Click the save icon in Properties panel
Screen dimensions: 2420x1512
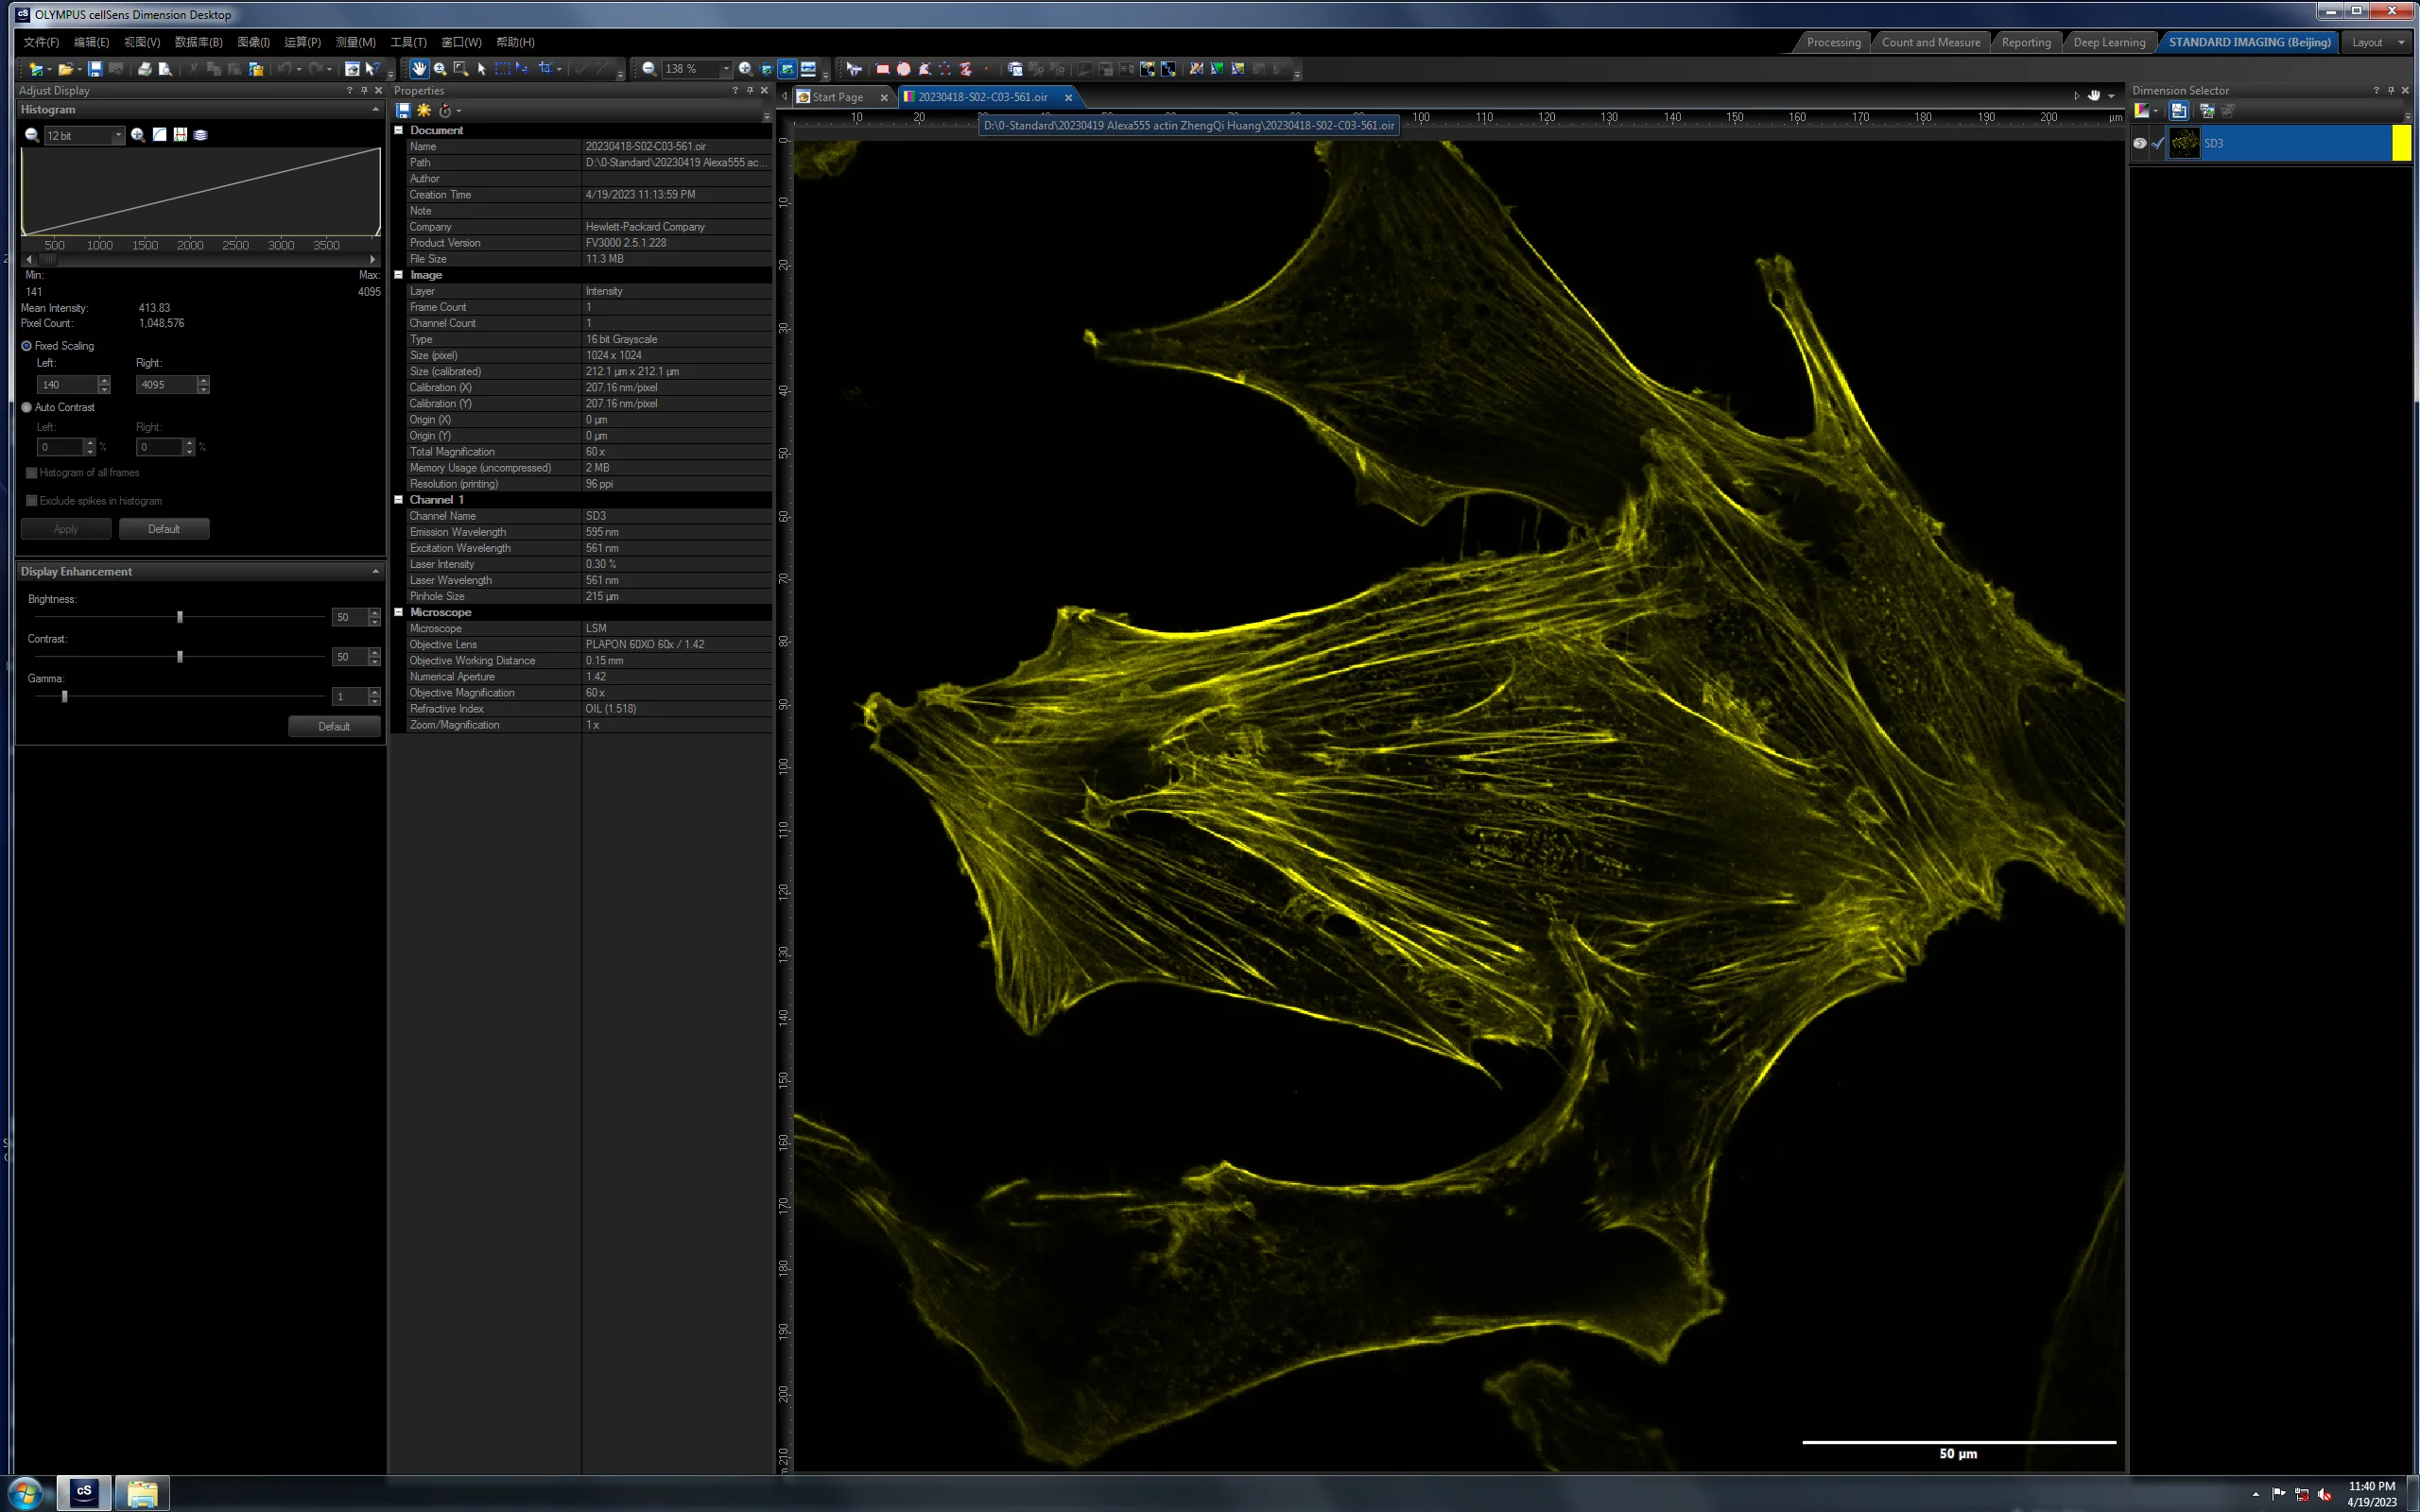click(403, 110)
